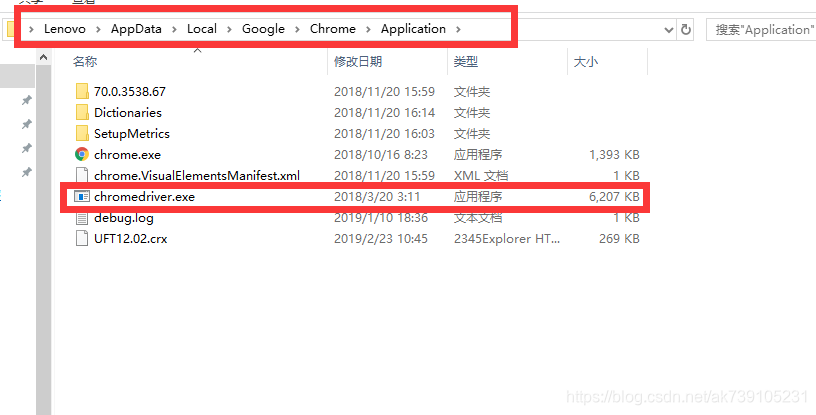Expand the chevron after Chrome in path
The height and width of the screenshot is (415, 816).
368,30
